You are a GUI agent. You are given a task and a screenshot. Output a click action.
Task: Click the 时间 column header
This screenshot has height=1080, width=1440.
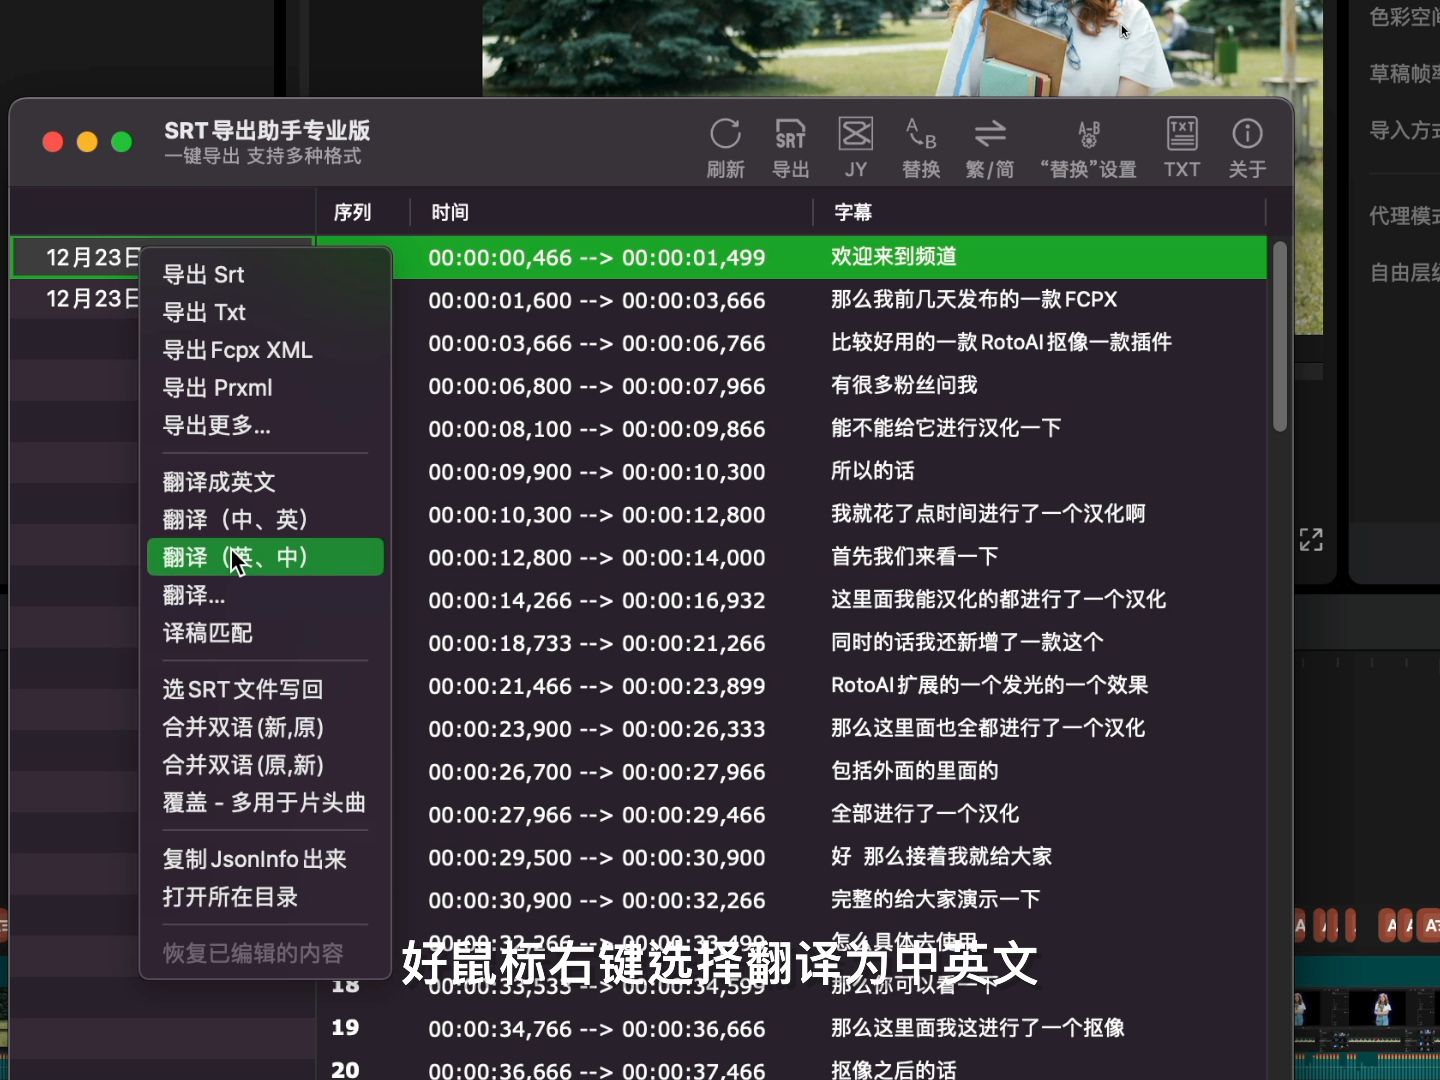[x=450, y=212]
